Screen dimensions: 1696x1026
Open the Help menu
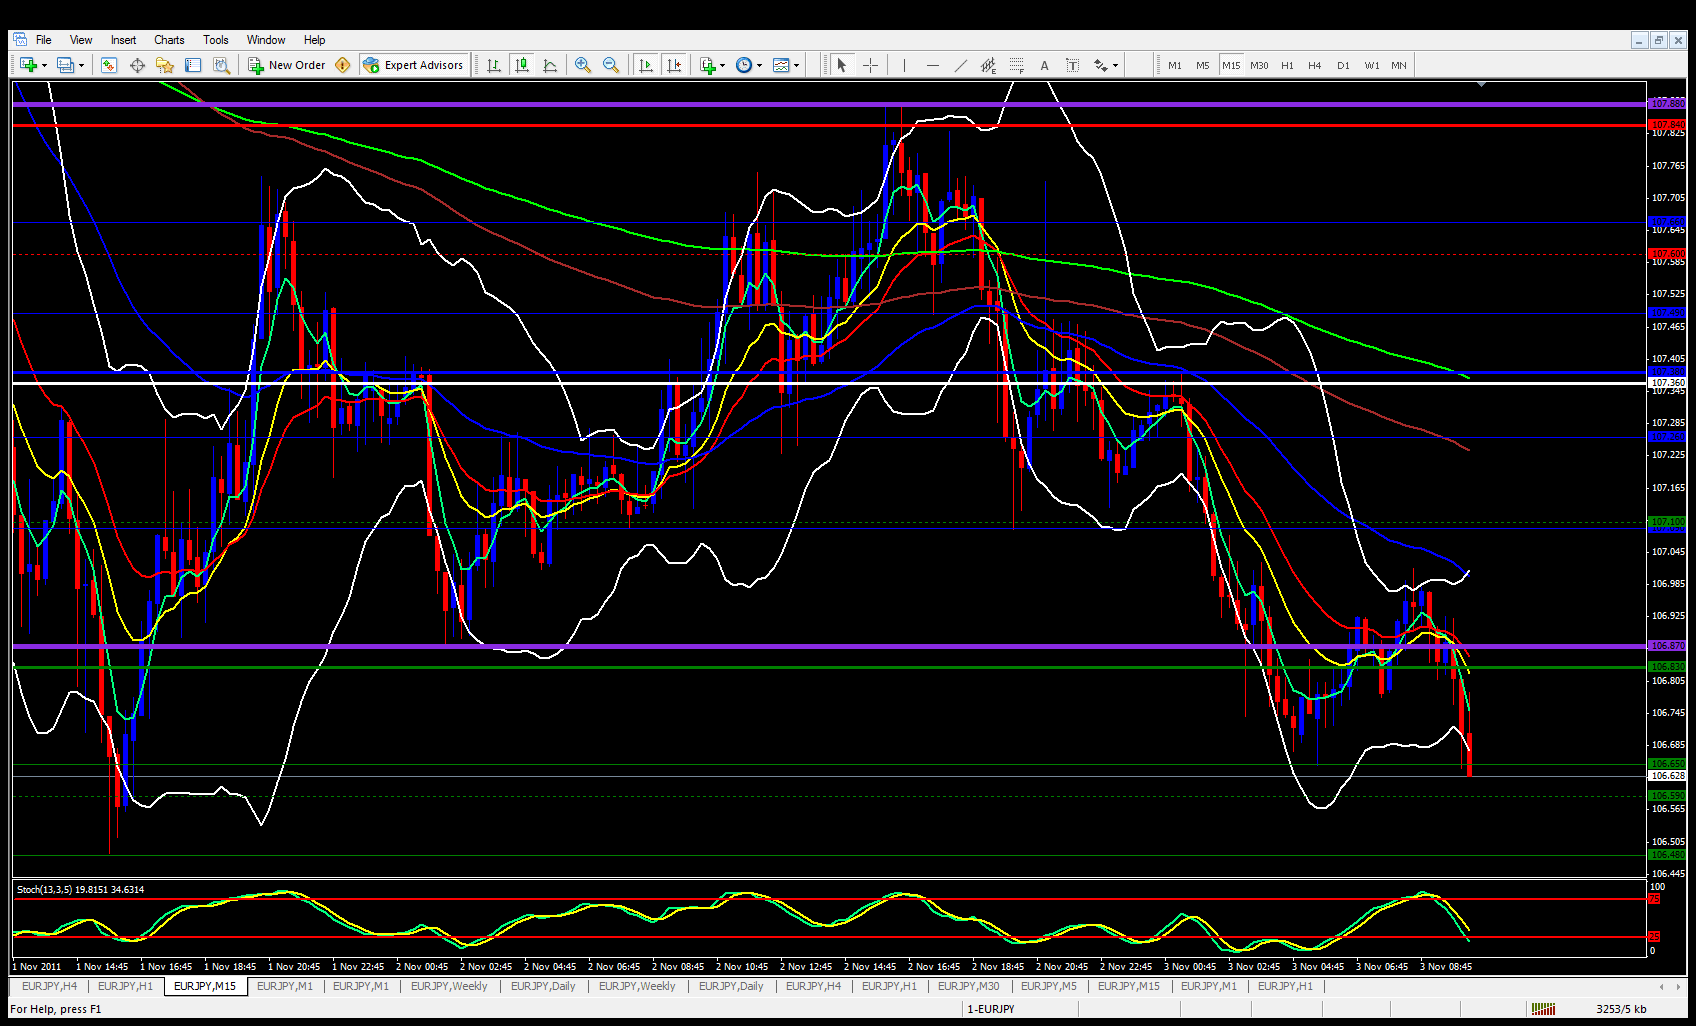[315, 40]
